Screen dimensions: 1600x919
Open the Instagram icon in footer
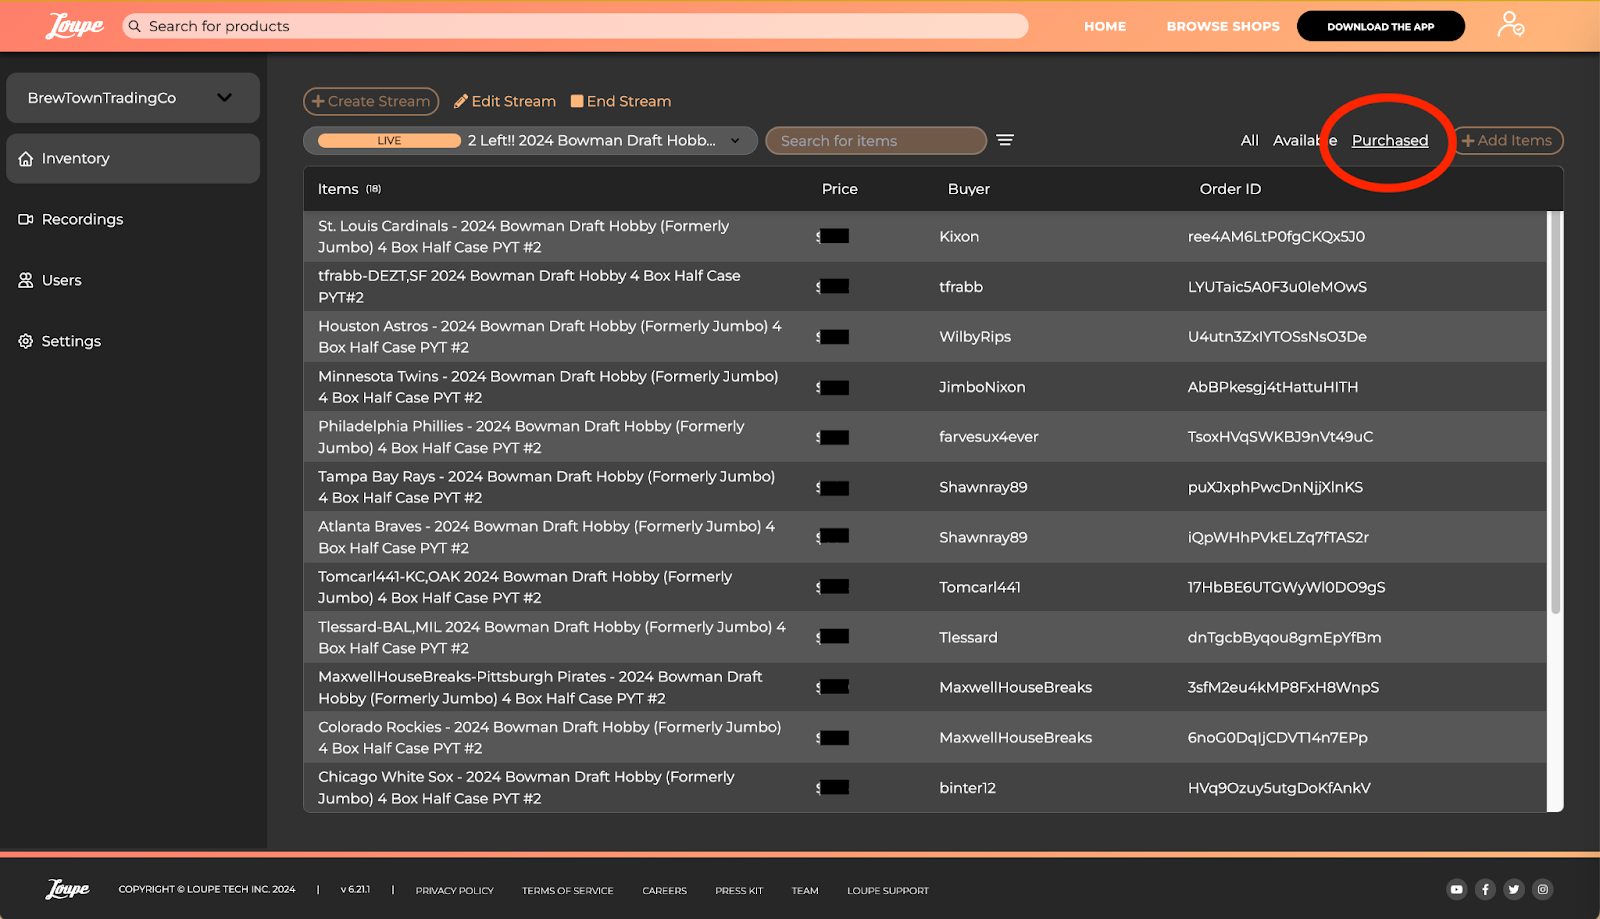1543,889
